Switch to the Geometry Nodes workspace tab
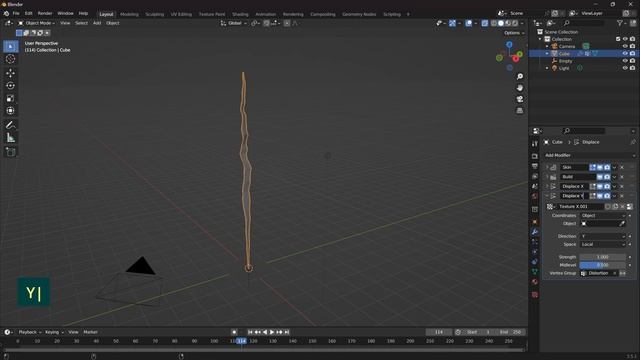This screenshot has width=640, height=360. 359,14
